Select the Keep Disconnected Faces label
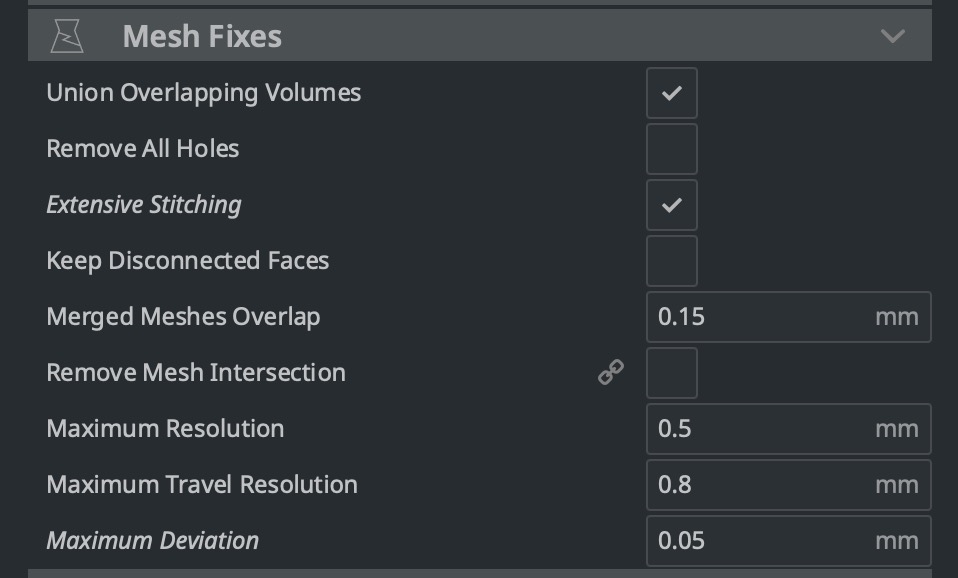Screen dimensions: 958x578 tap(188, 261)
